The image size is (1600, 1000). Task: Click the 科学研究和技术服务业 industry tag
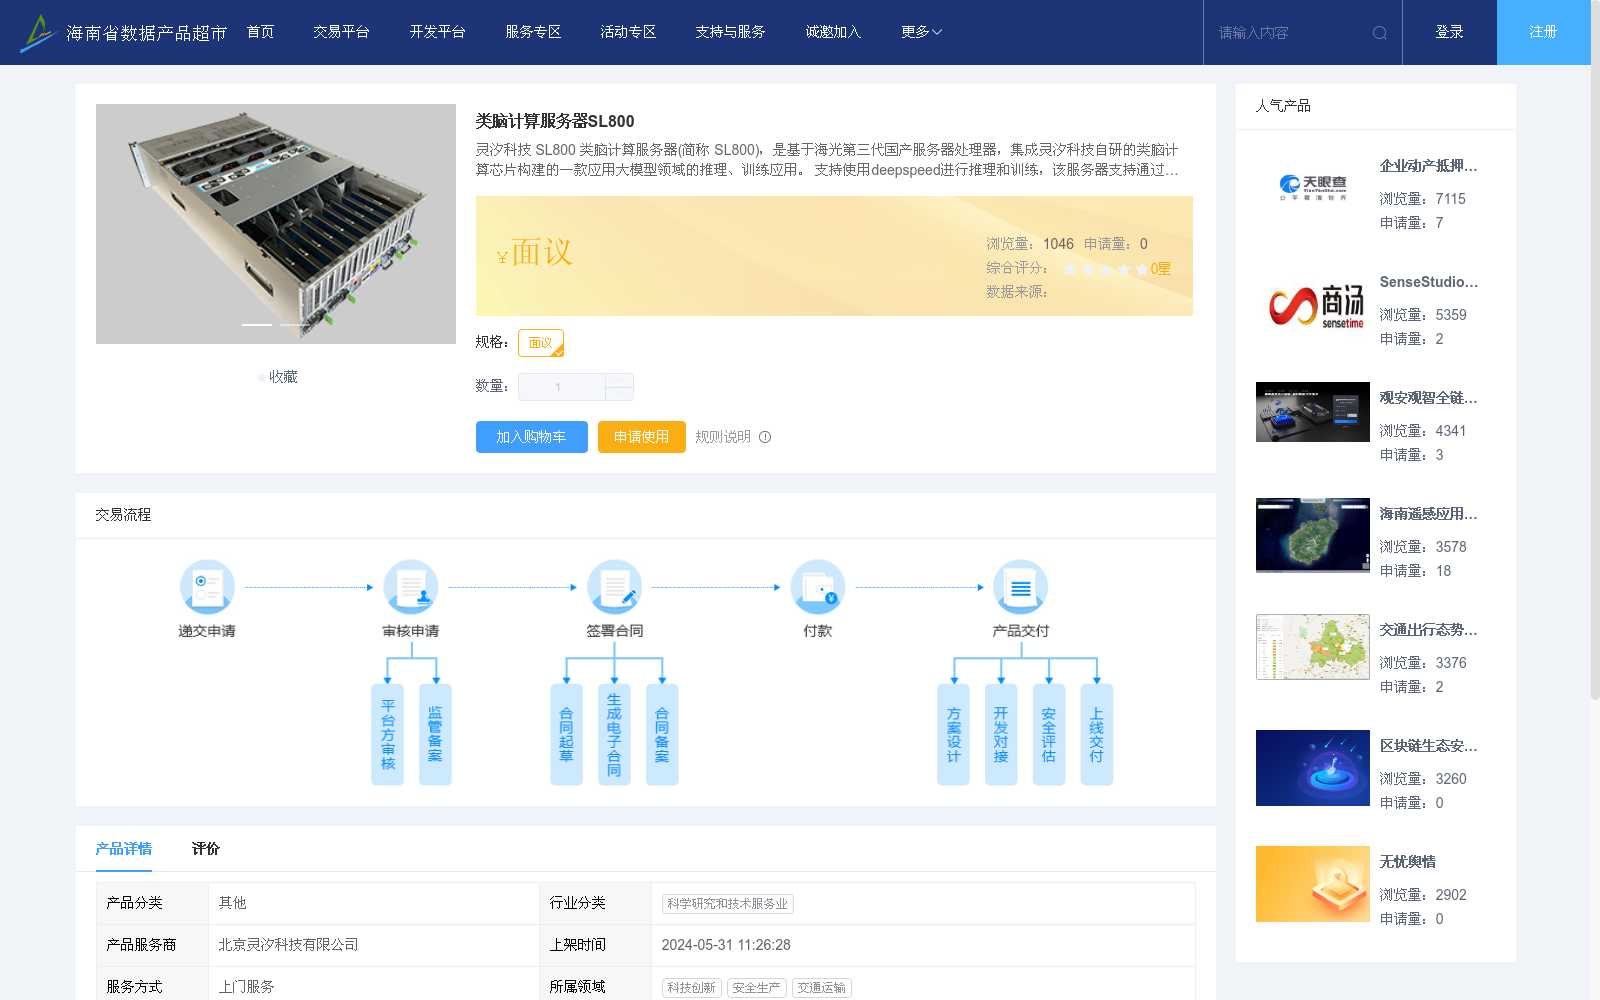tap(728, 904)
